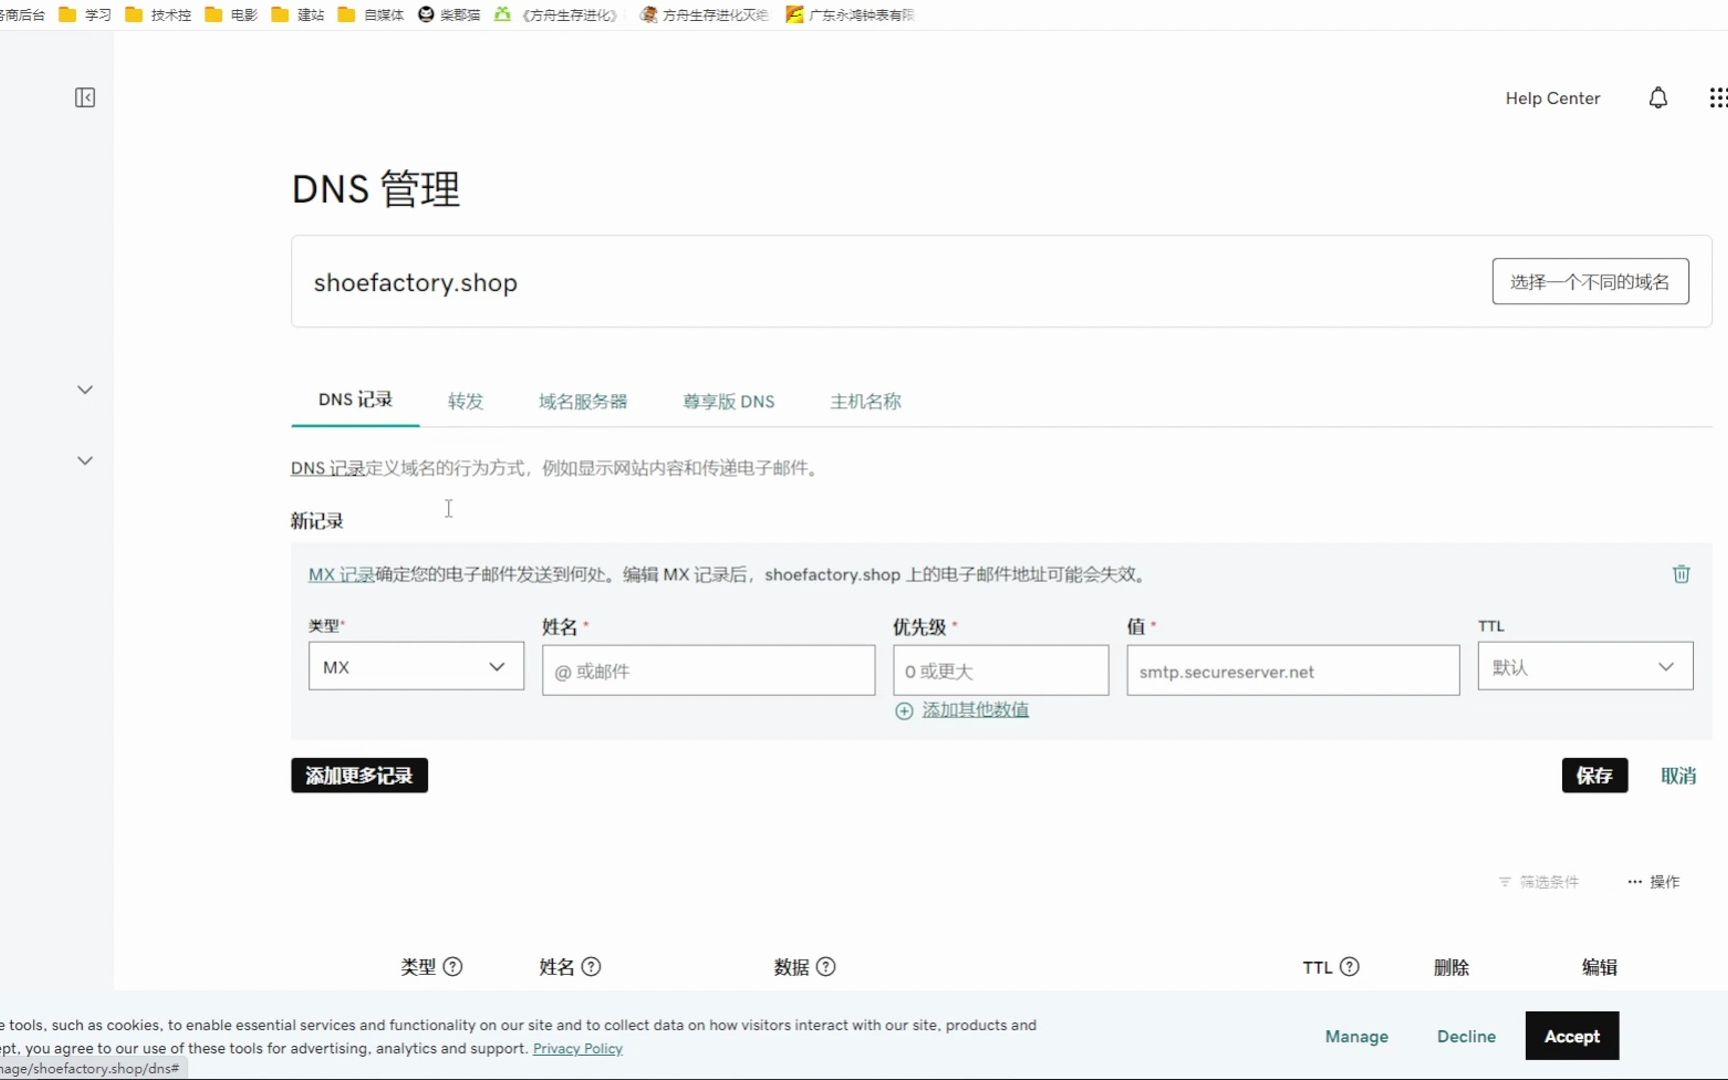
Task: Open the 自媒体 bookmark folder
Action: tap(371, 15)
